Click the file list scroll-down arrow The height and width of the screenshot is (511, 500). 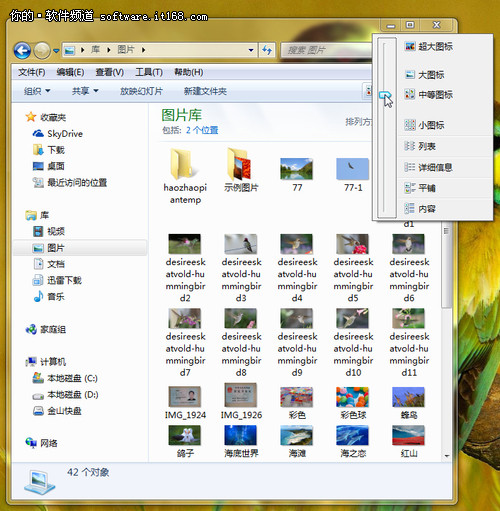pos(447,456)
